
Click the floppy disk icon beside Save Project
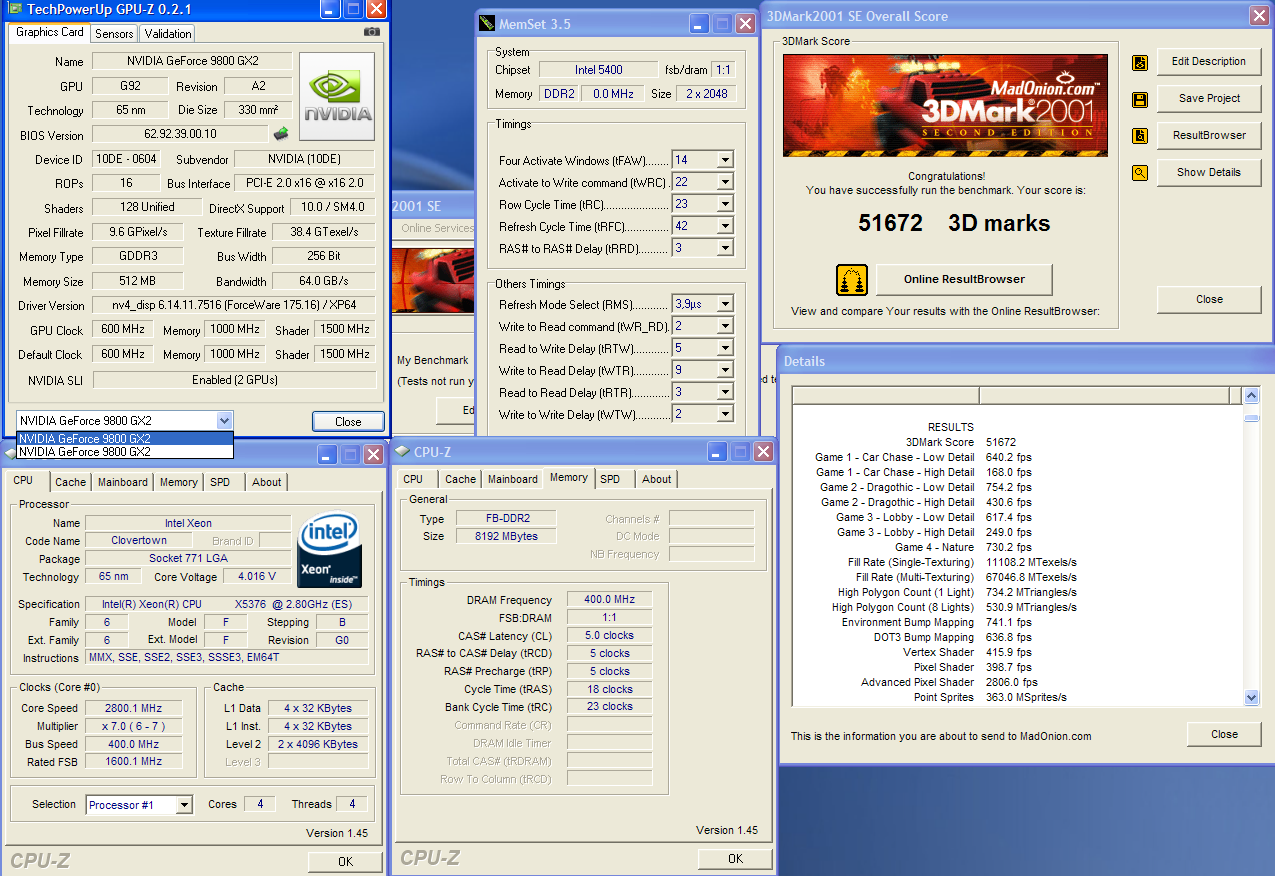1140,99
